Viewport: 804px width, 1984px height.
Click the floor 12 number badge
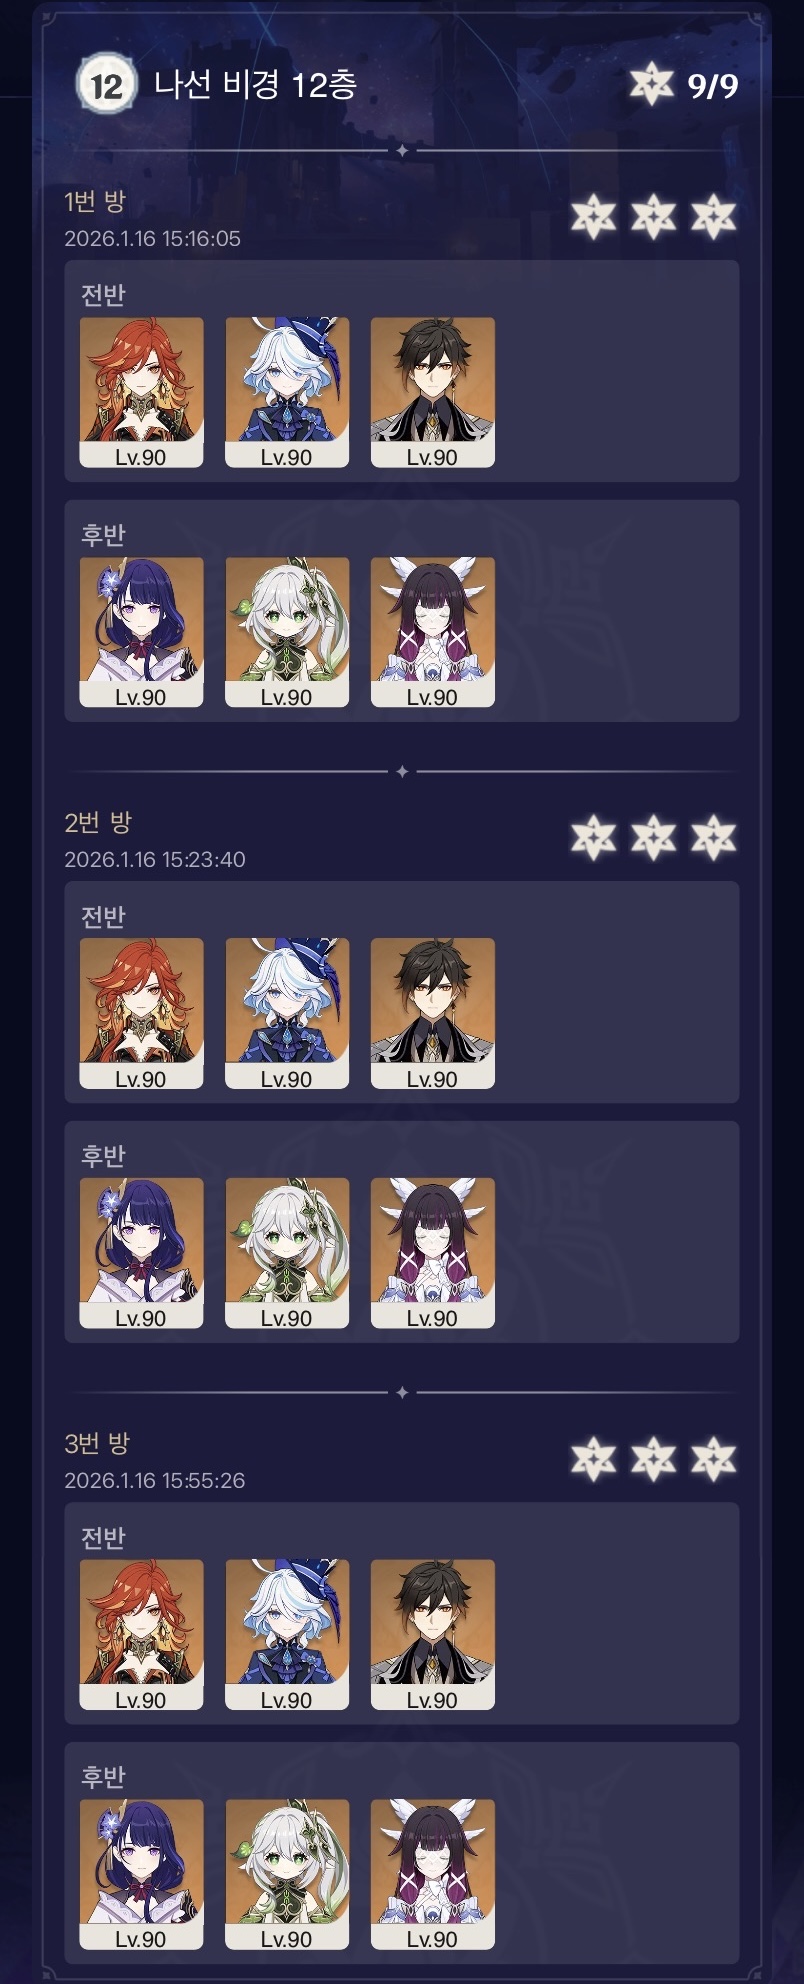pos(105,85)
